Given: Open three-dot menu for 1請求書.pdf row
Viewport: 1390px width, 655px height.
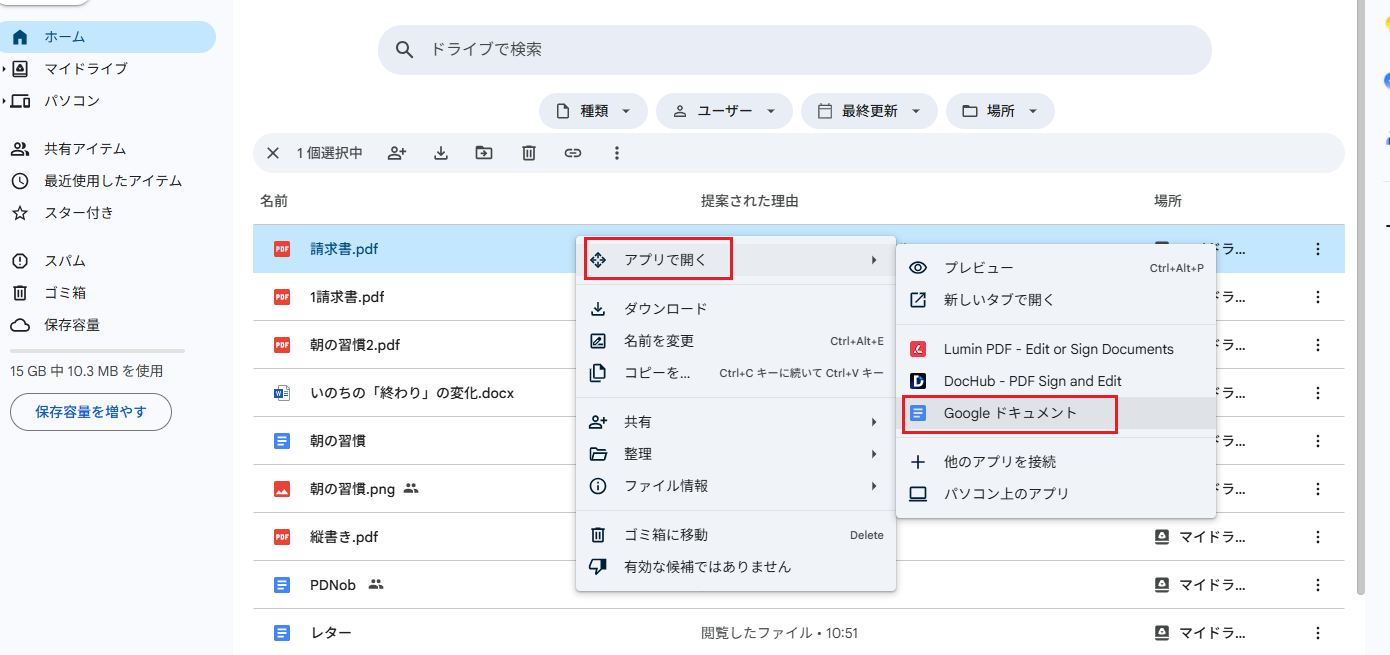Looking at the screenshot, I should pyautogui.click(x=1318, y=297).
